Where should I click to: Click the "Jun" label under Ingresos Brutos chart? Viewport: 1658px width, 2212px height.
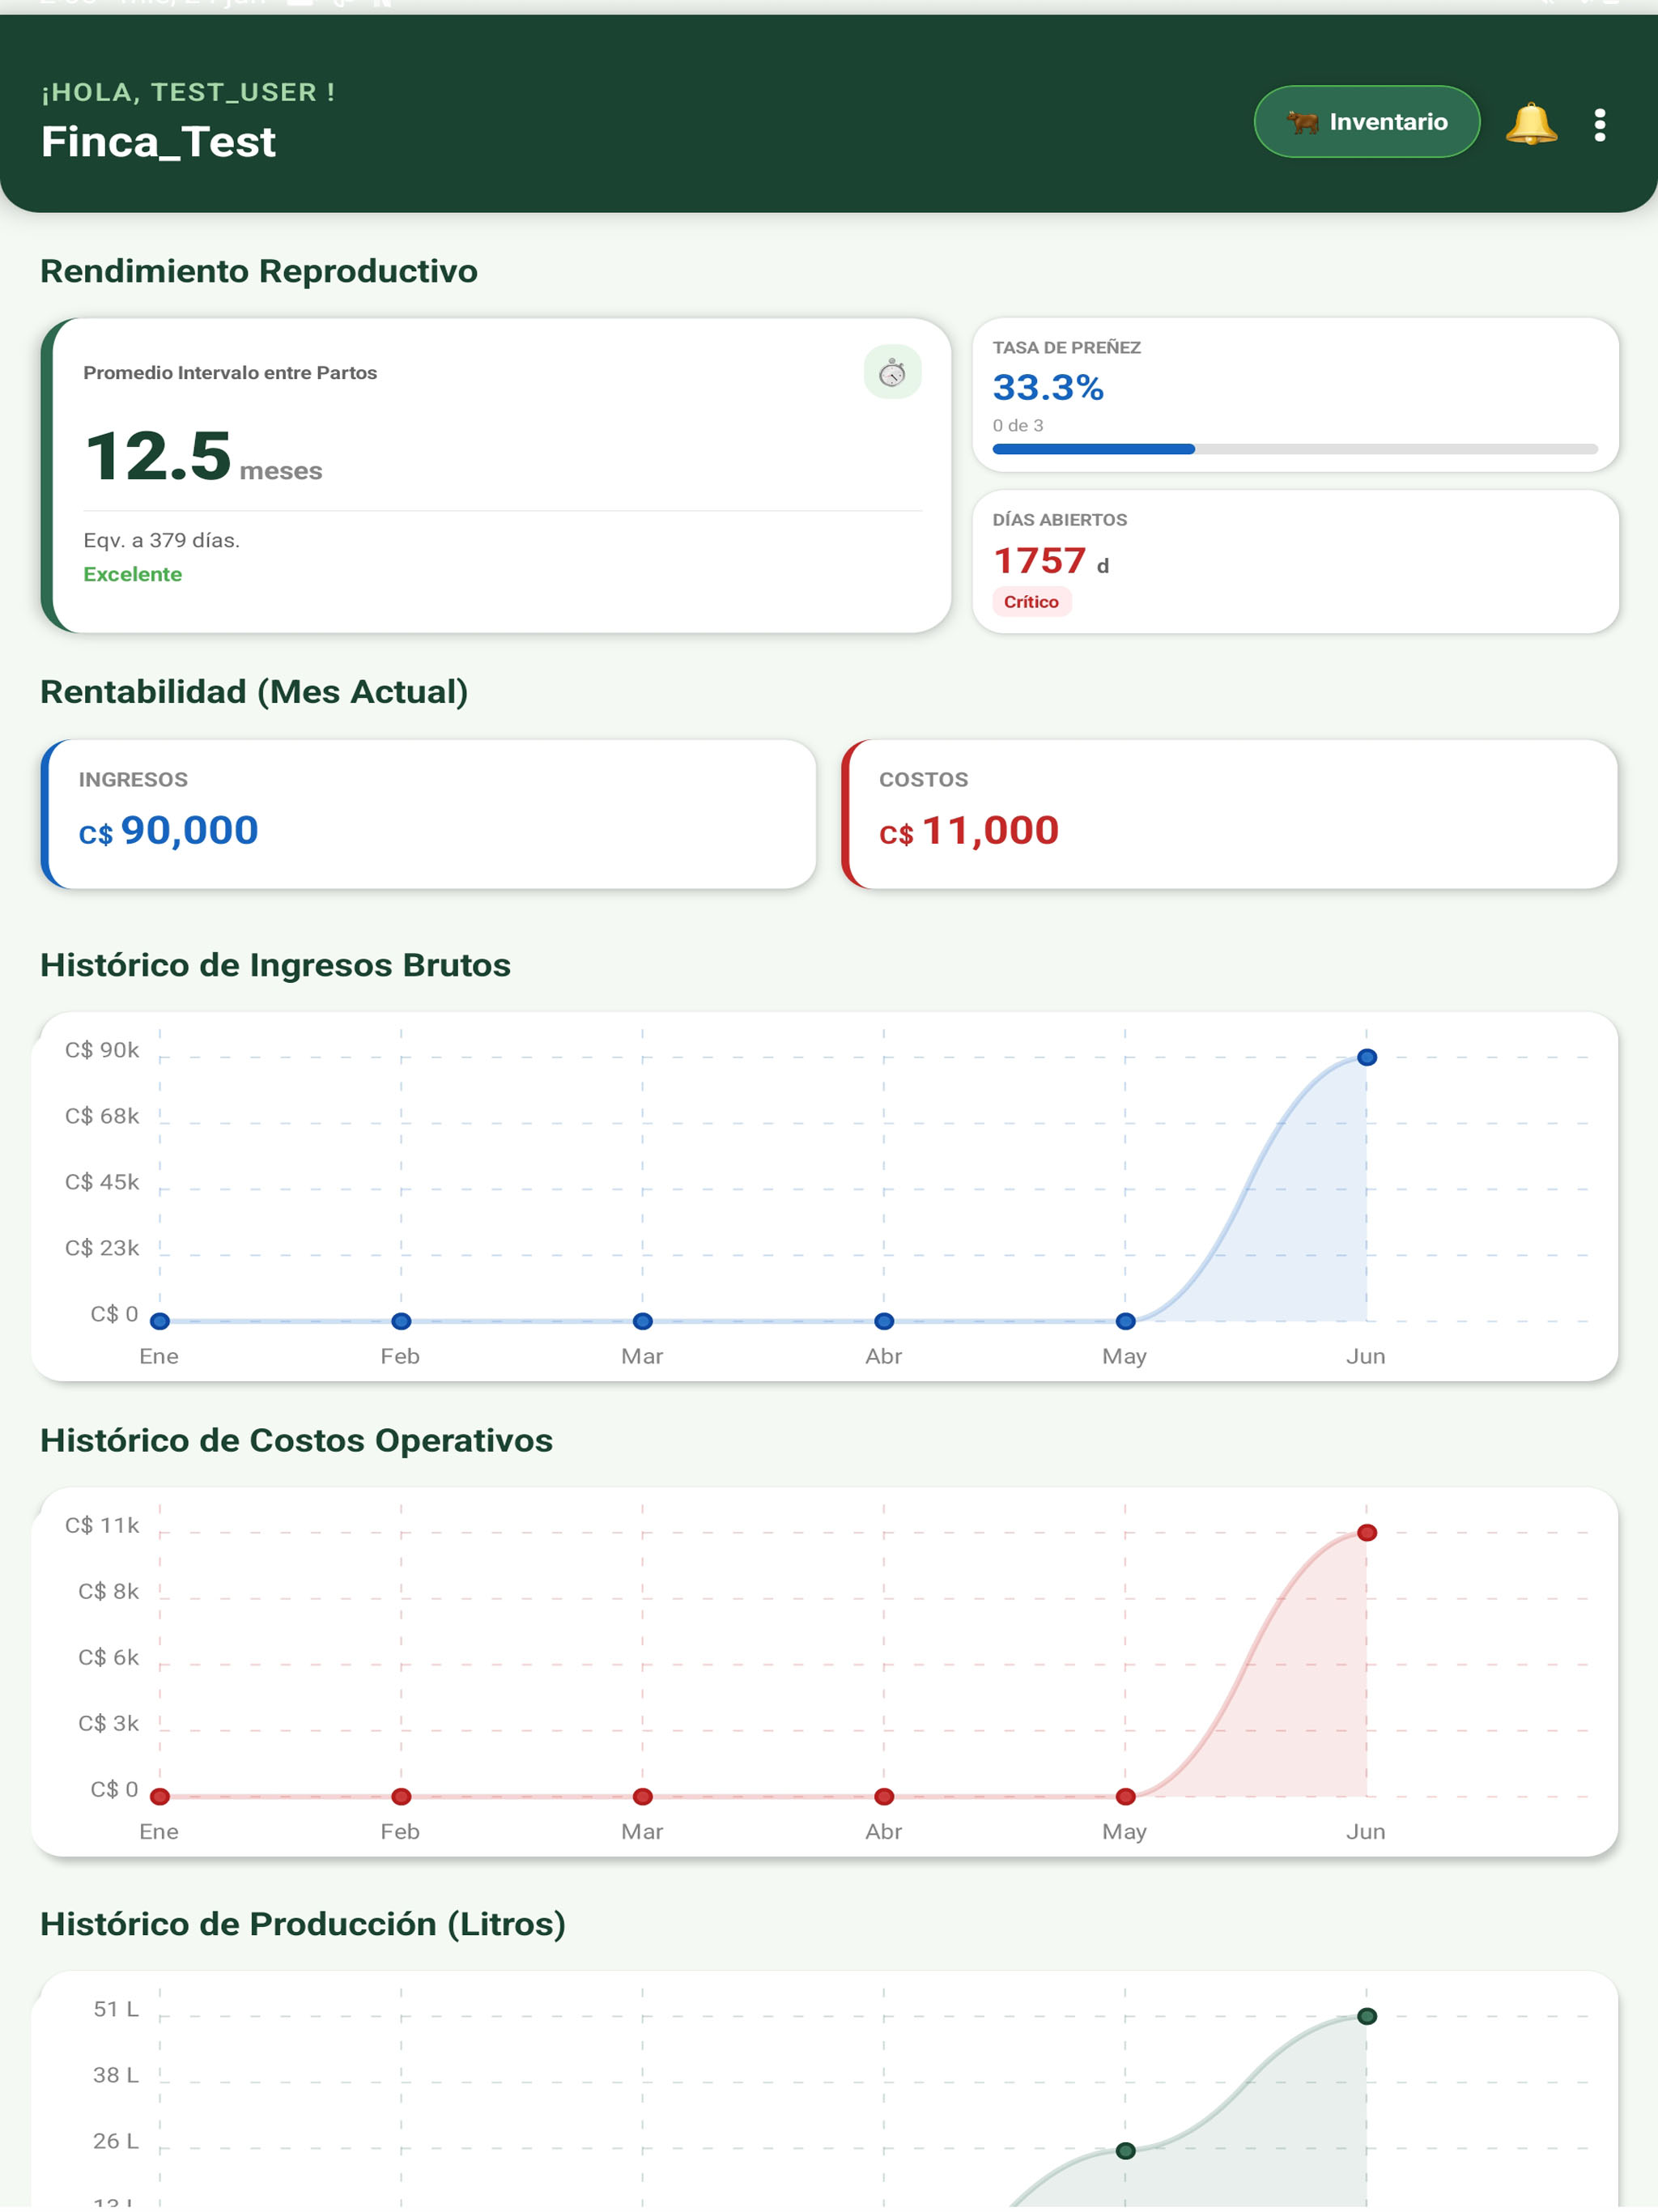[x=1366, y=1356]
